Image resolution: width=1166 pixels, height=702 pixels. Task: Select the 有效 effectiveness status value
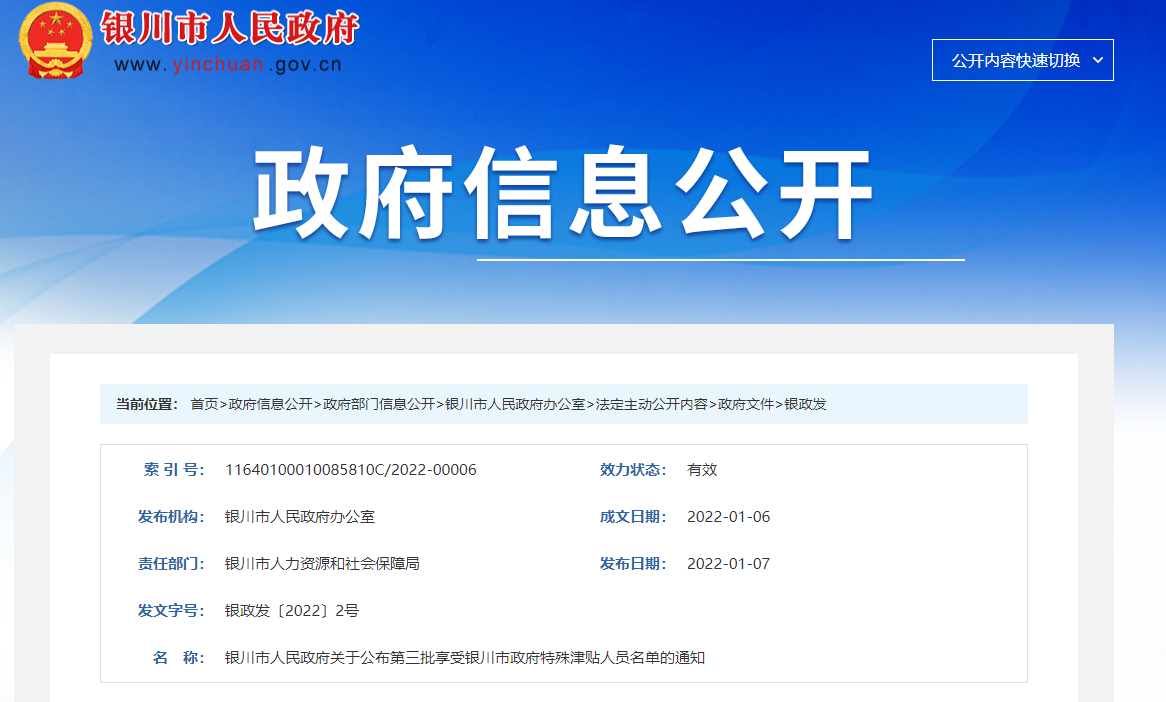click(700, 469)
